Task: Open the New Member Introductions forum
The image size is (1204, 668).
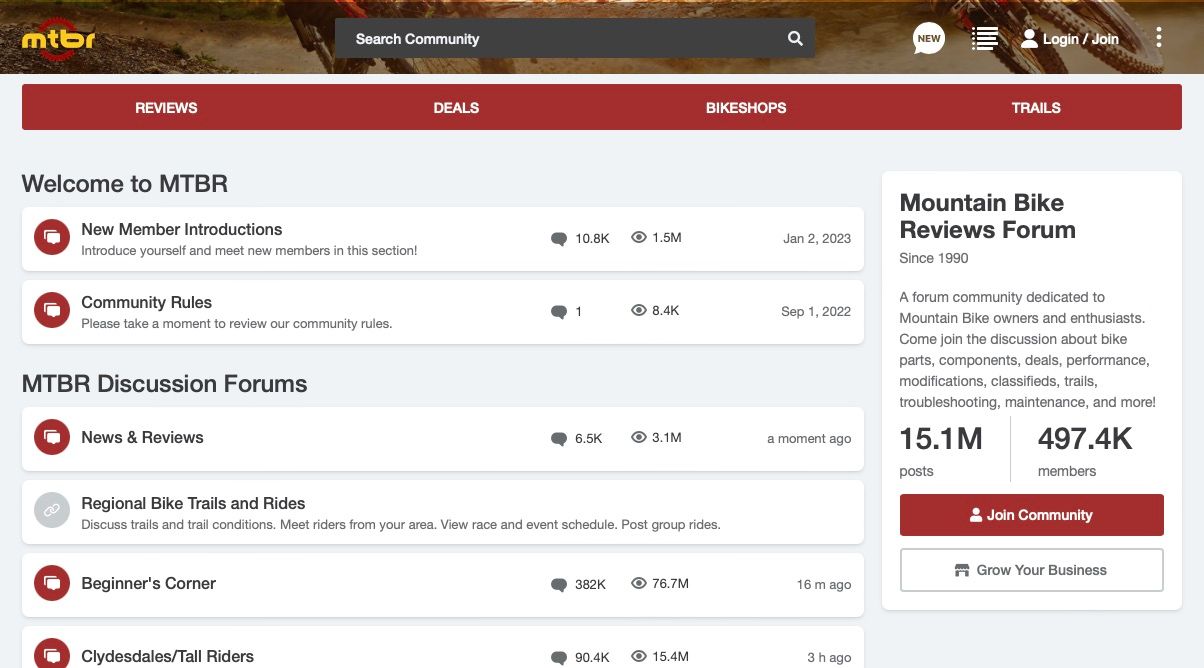Action: click(x=182, y=229)
